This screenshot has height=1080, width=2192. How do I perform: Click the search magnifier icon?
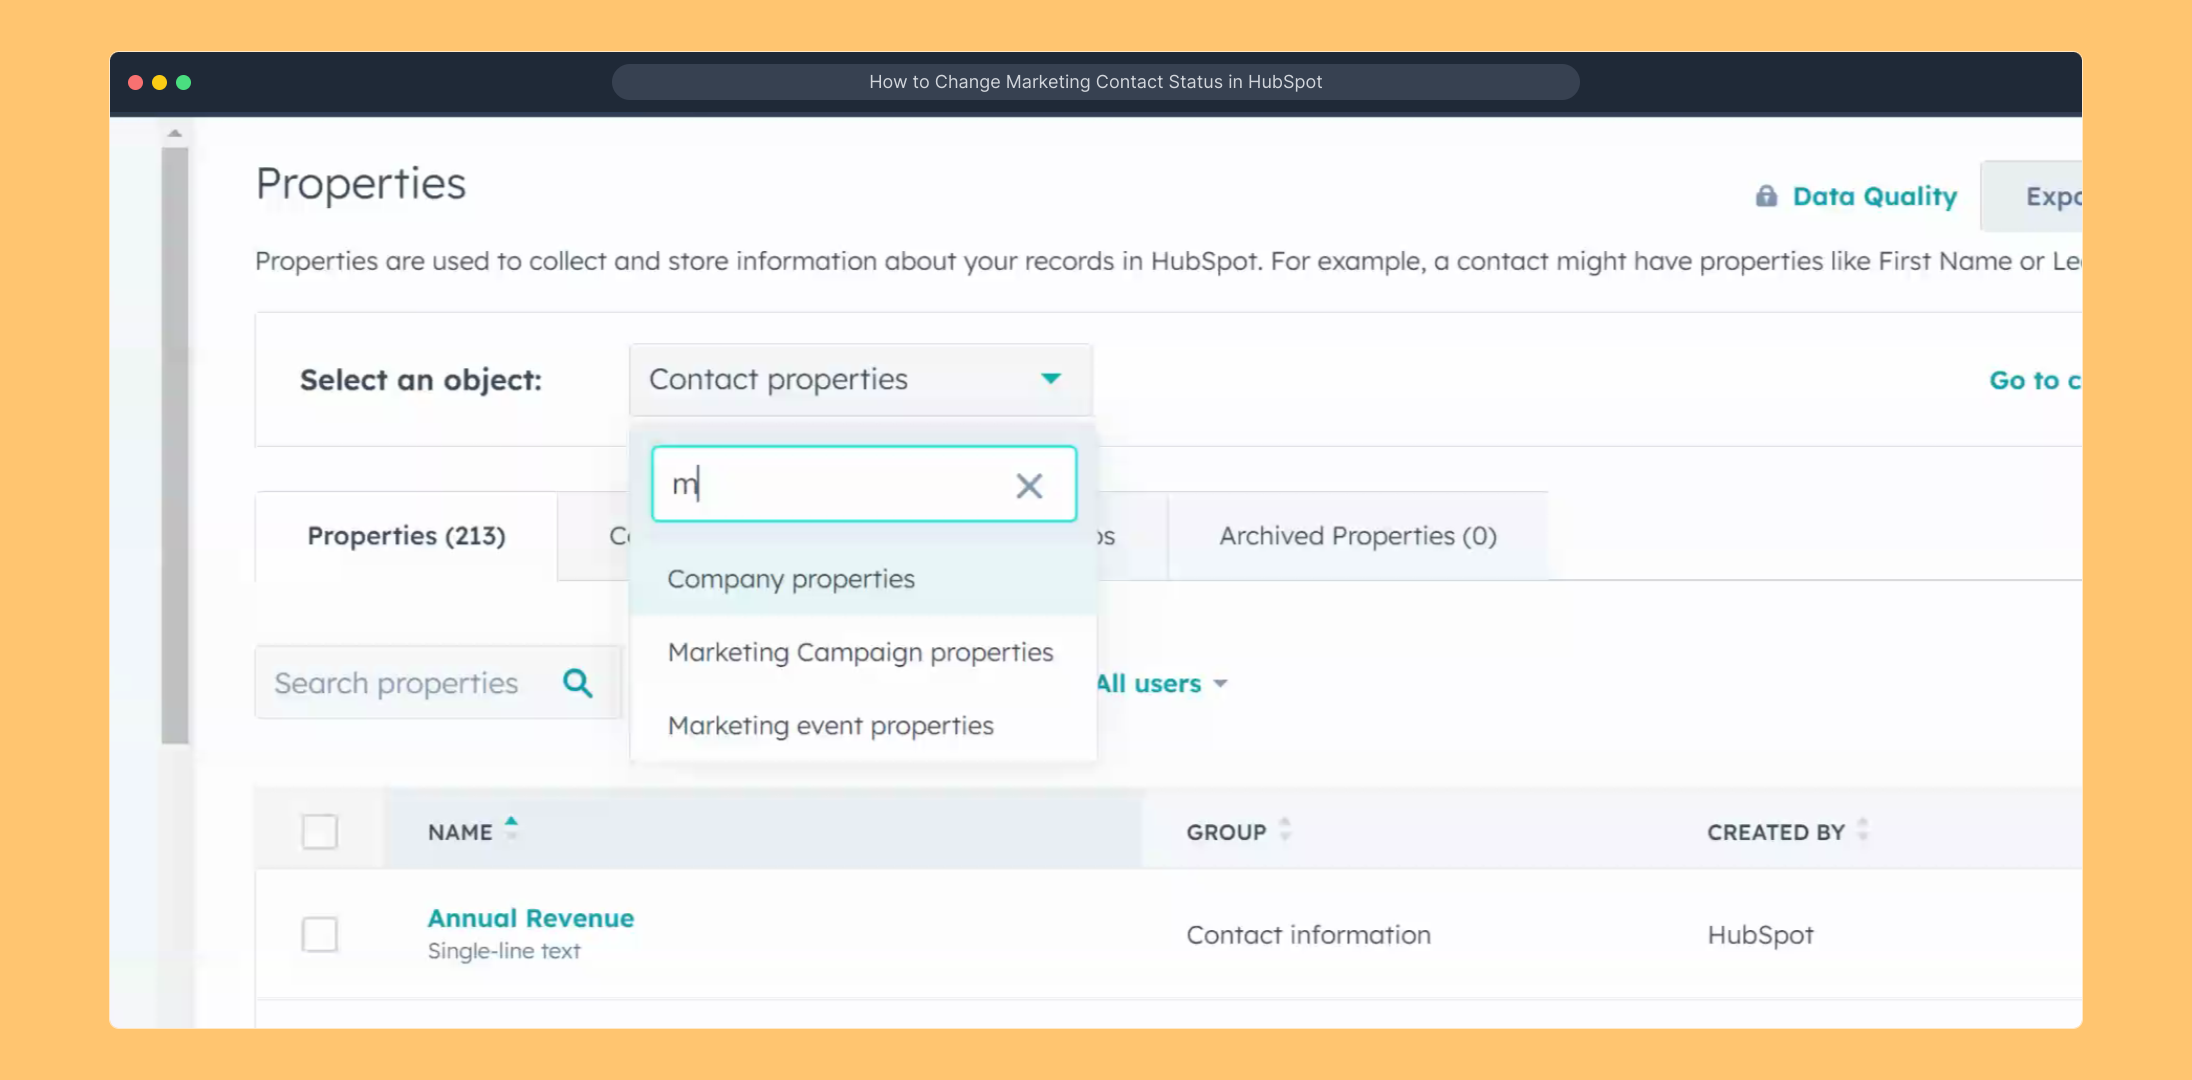point(577,683)
